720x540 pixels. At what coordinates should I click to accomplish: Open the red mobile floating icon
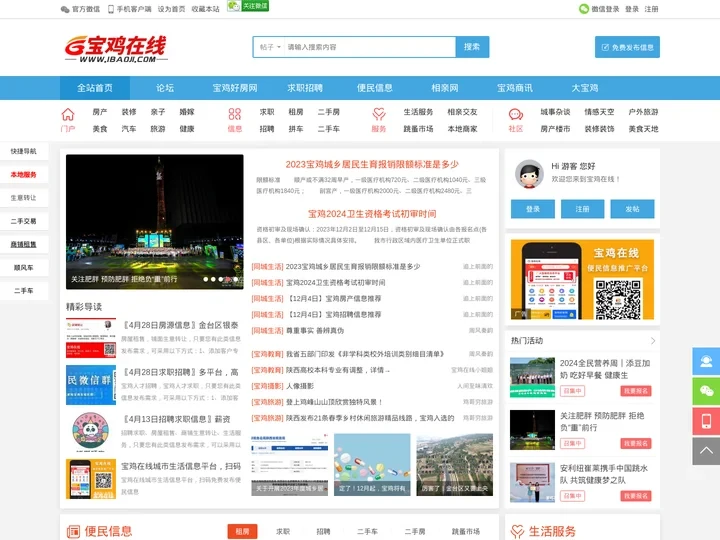tap(706, 421)
